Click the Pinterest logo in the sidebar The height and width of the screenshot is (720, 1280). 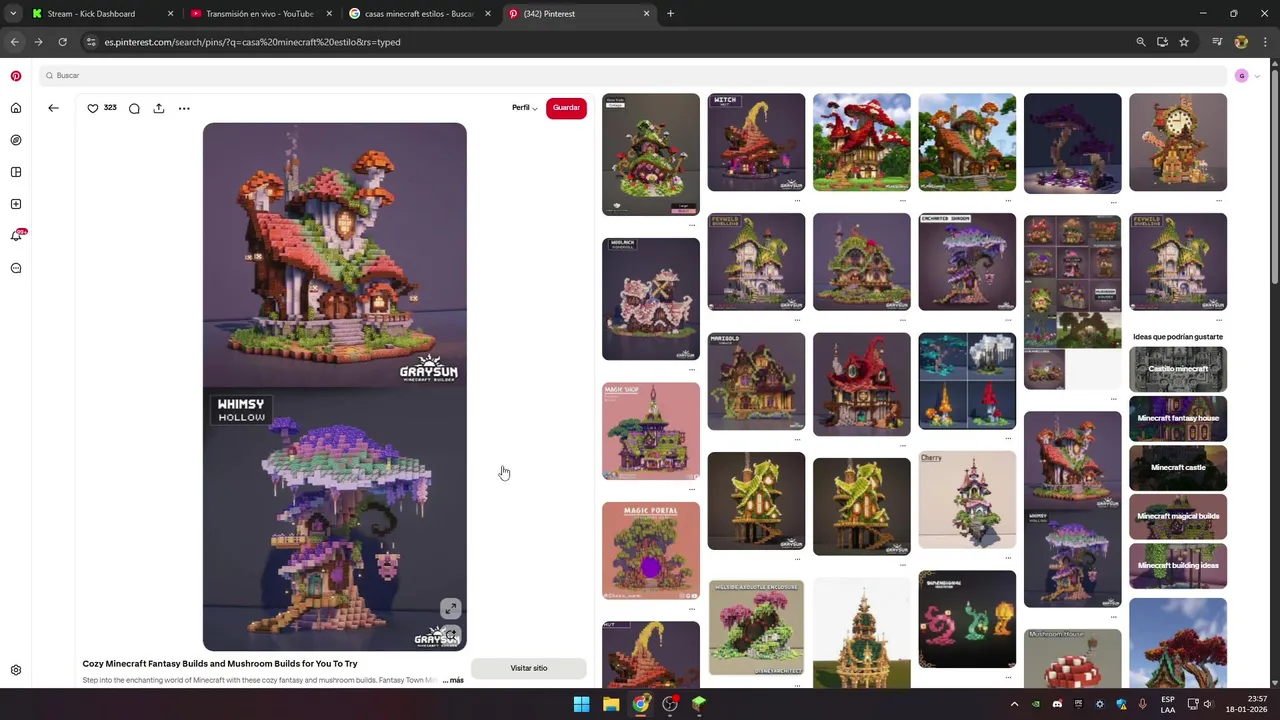(16, 76)
